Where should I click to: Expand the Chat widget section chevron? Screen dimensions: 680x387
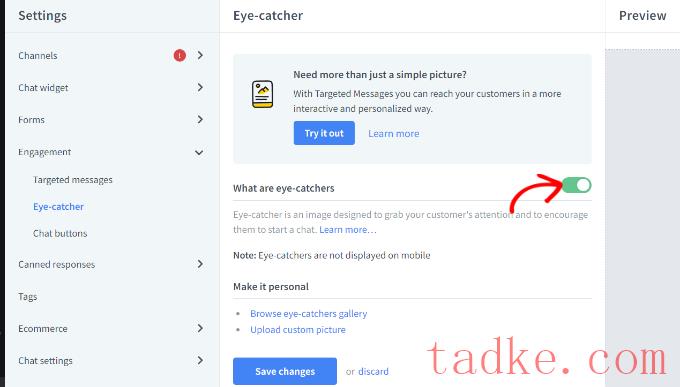coord(200,87)
